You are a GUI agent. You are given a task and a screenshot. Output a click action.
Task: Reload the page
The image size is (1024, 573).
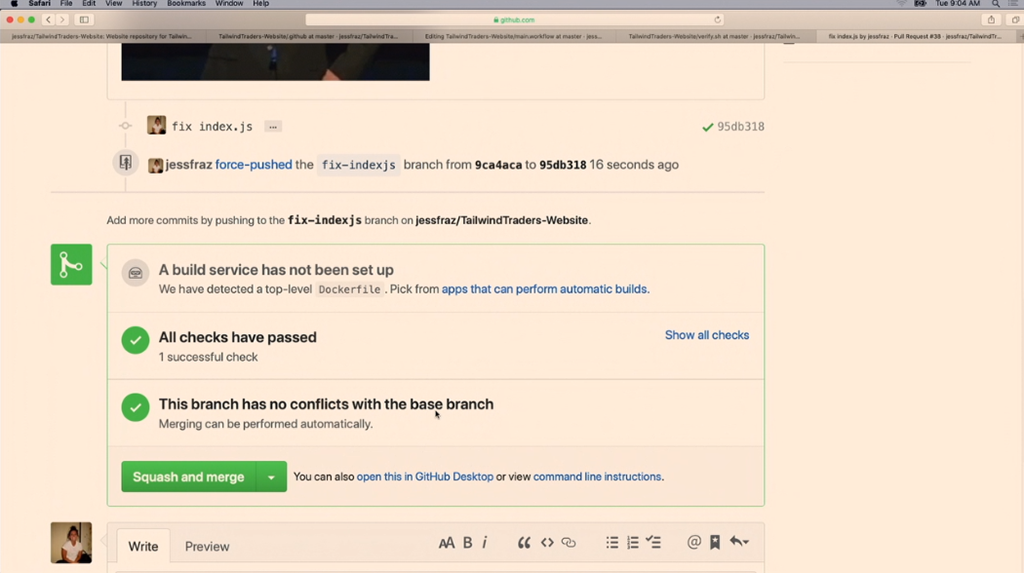(717, 20)
